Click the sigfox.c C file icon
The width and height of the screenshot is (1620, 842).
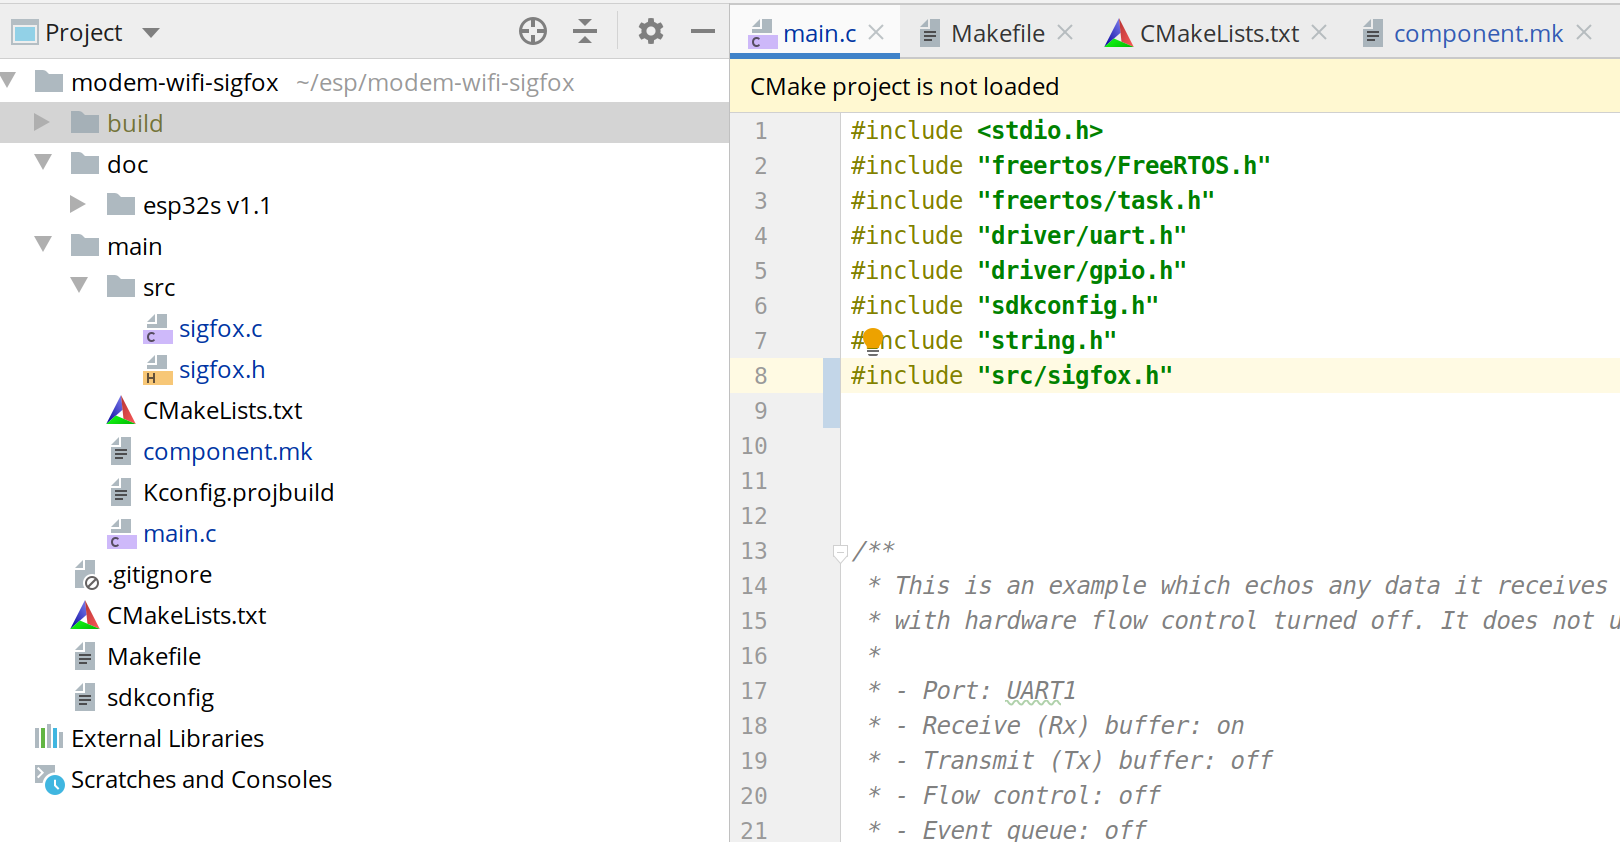pos(158,328)
